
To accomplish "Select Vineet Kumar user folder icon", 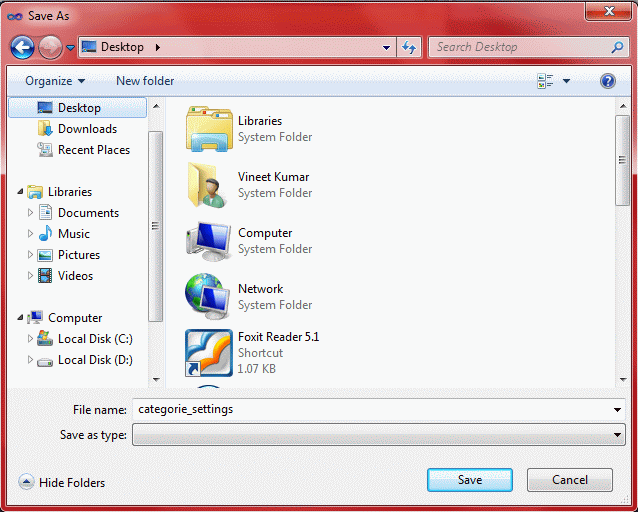I will pos(208,185).
